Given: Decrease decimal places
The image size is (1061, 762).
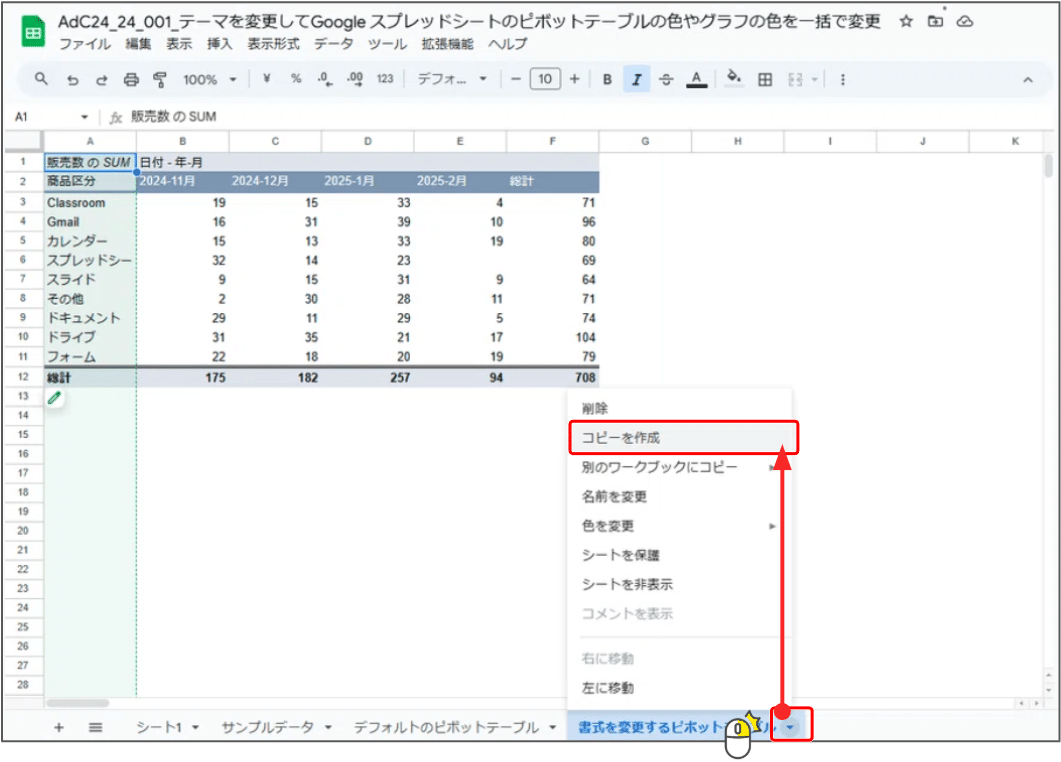Looking at the screenshot, I should tap(325, 79).
